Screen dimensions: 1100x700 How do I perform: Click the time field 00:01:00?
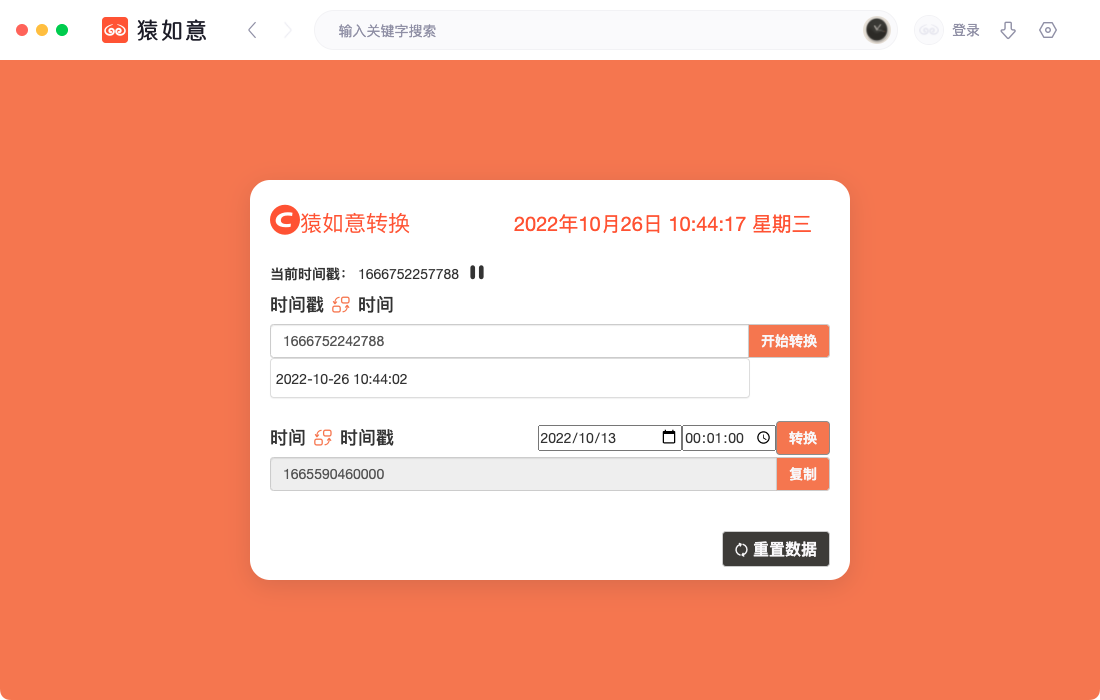pyautogui.click(x=728, y=438)
